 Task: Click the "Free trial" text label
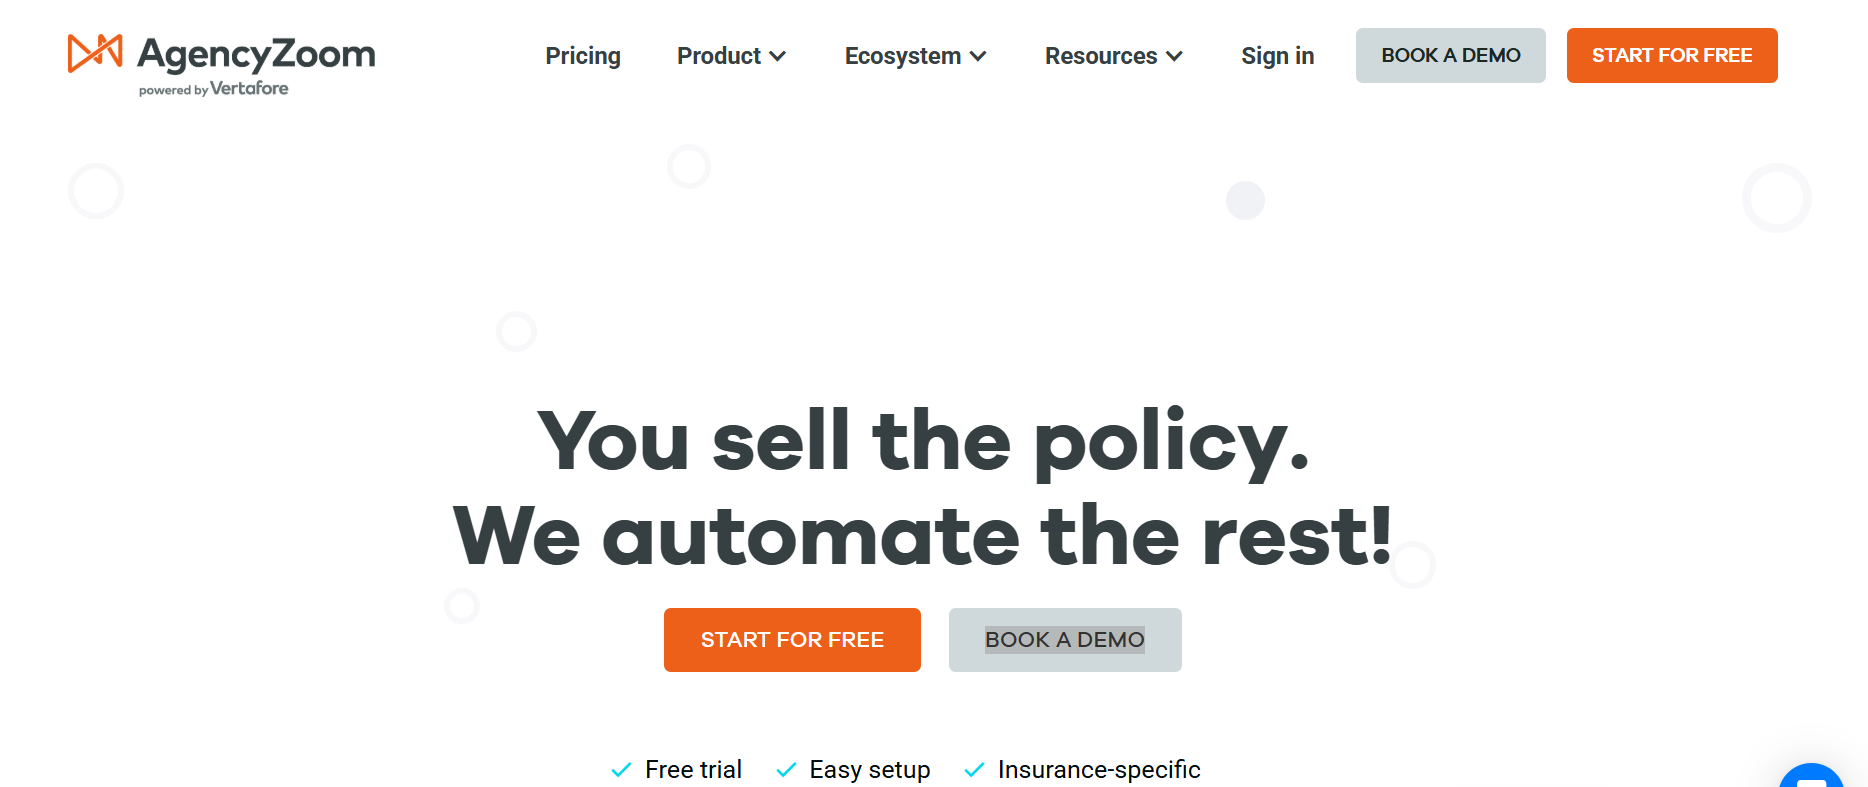tap(693, 770)
